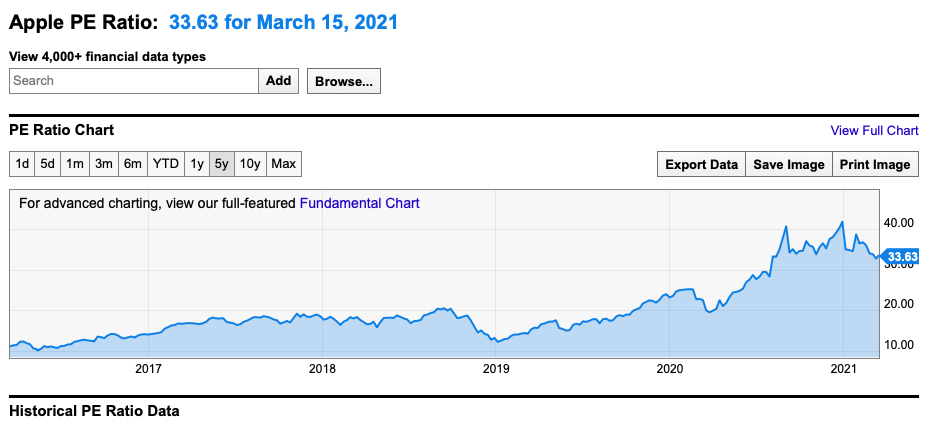The height and width of the screenshot is (425, 933).
Task: Choose the 6m time range
Action: (133, 164)
